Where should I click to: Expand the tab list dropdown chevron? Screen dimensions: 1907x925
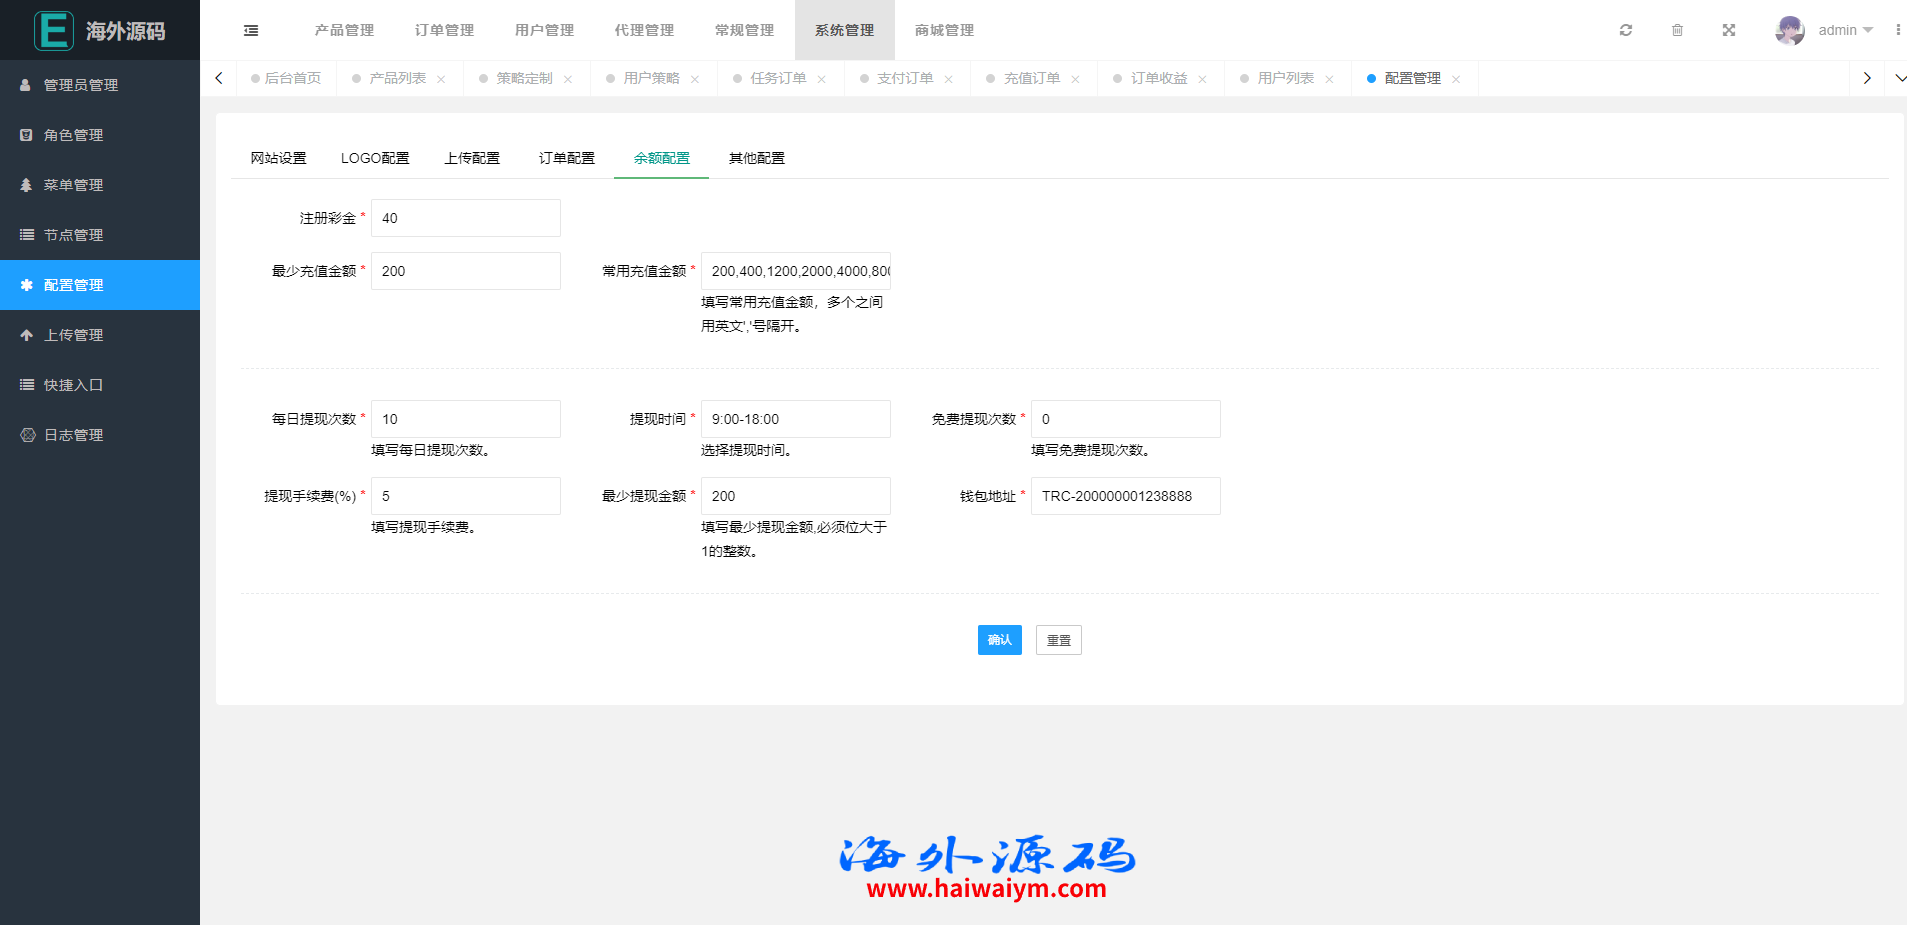(x=1900, y=78)
